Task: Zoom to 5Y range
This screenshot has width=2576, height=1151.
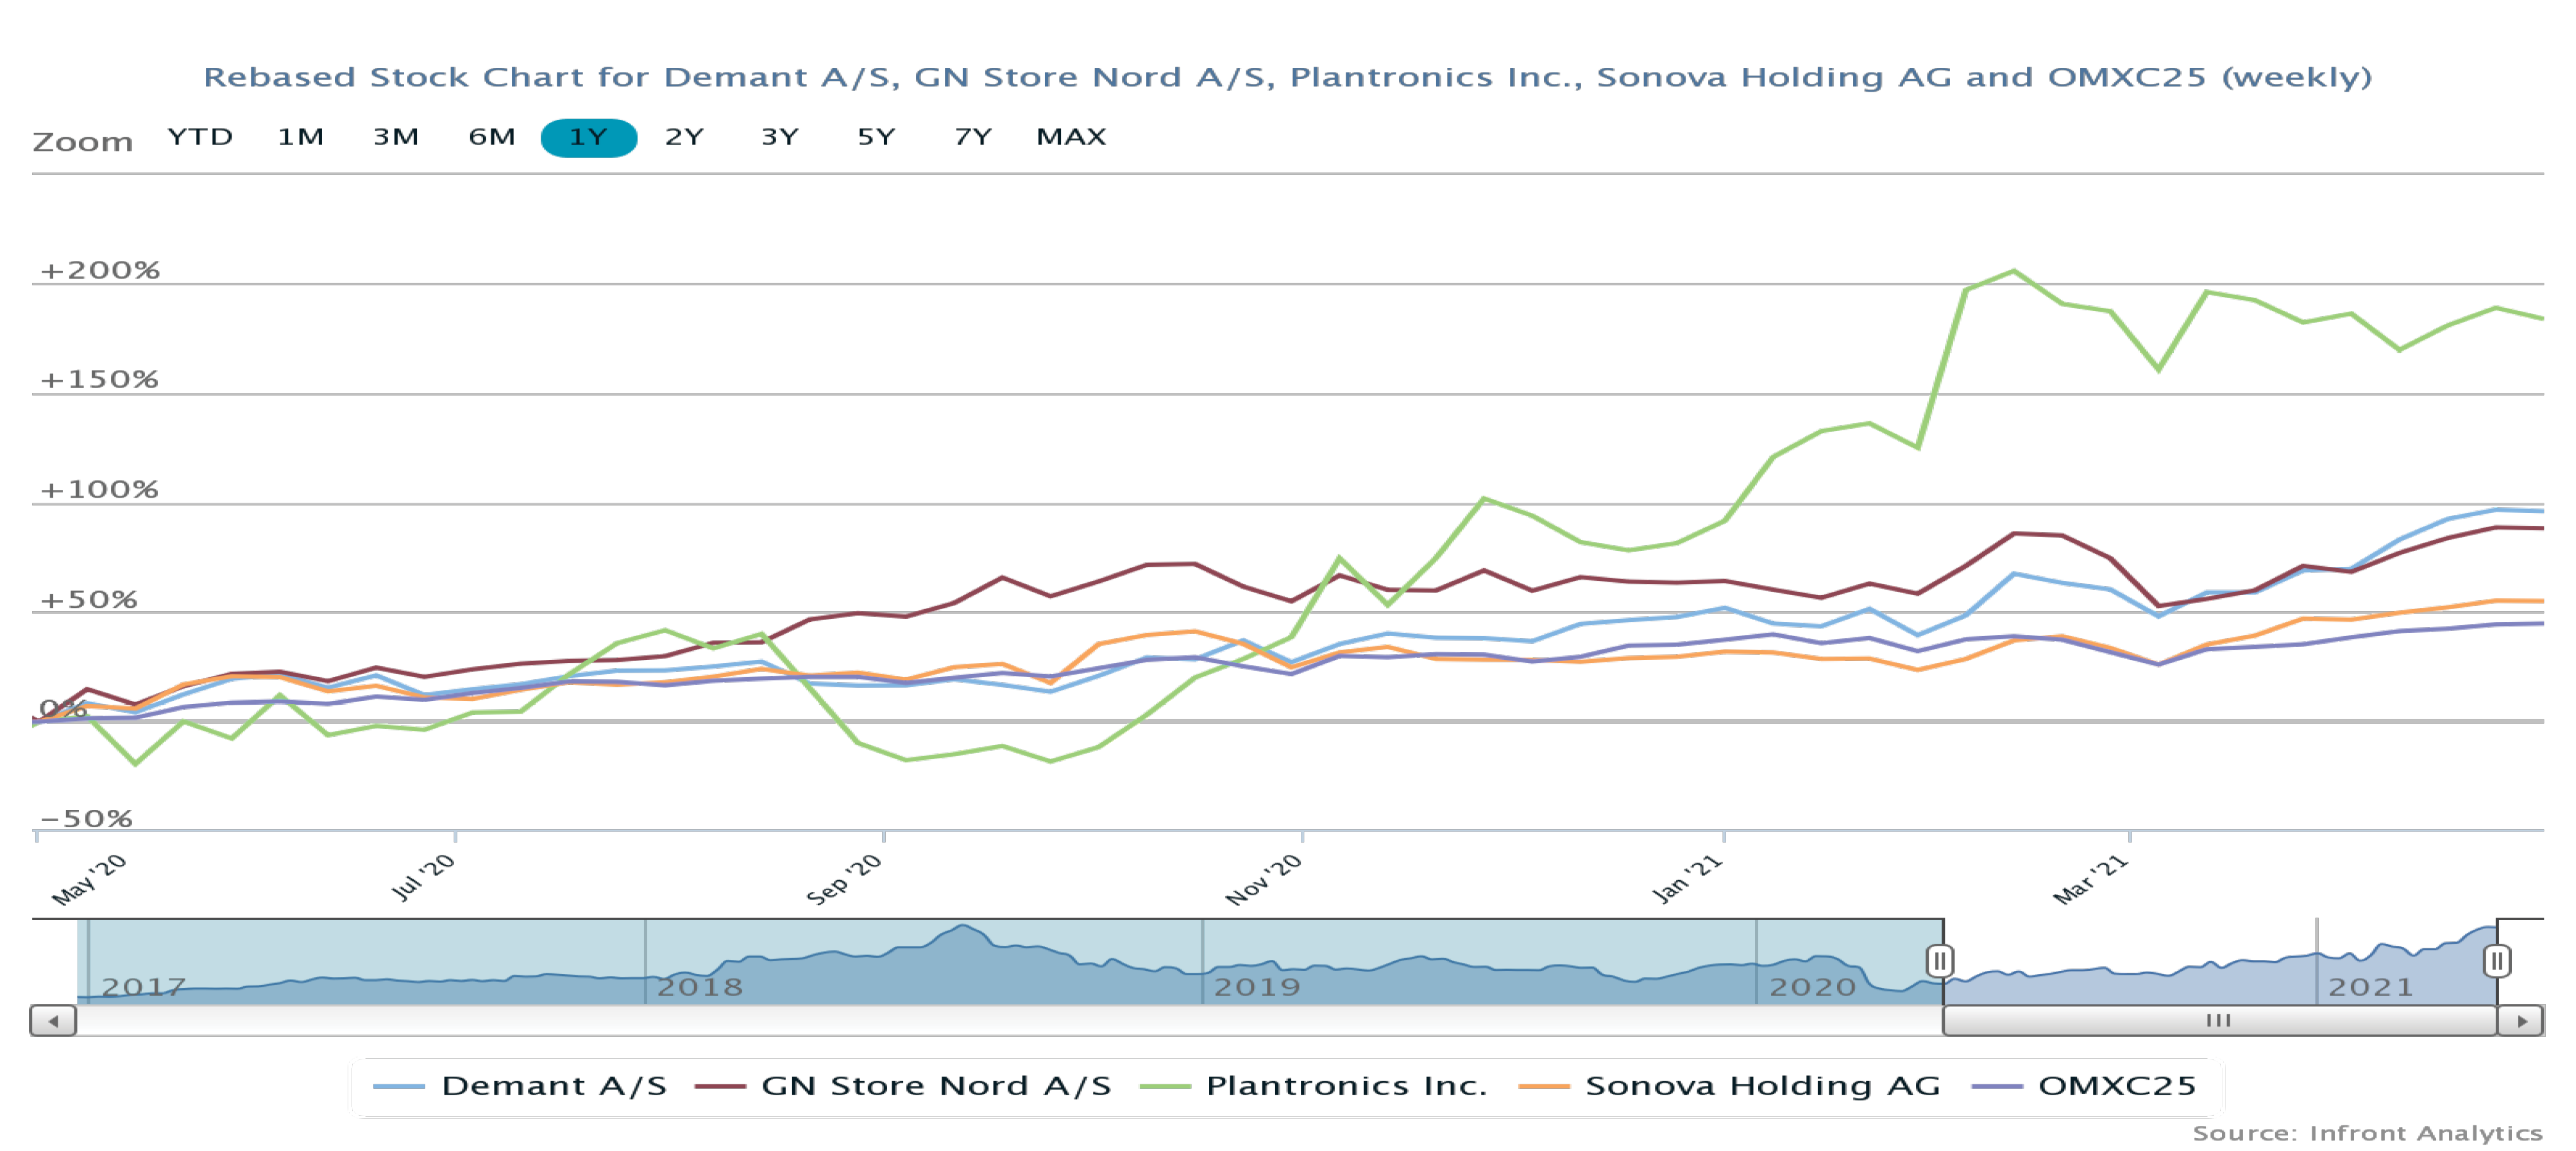Action: pos(876,137)
